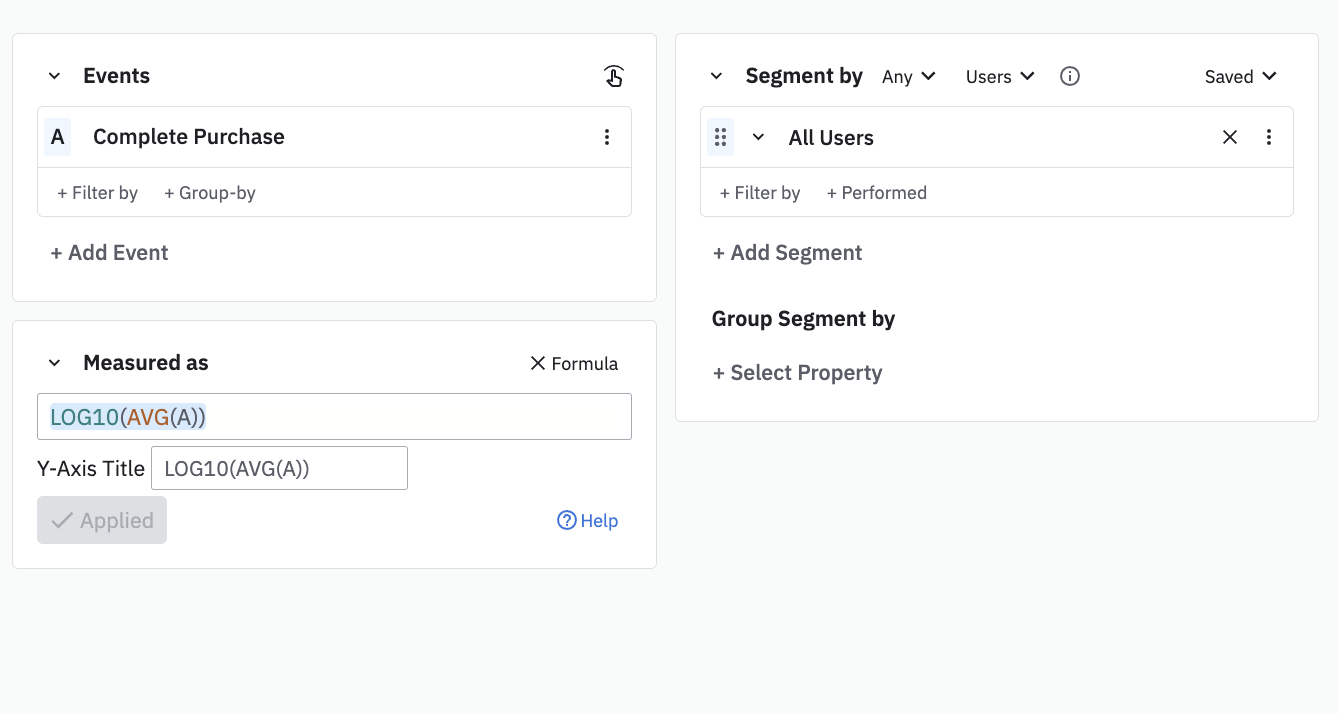
Task: Grab the drag handle beside All Users
Action: pos(720,137)
